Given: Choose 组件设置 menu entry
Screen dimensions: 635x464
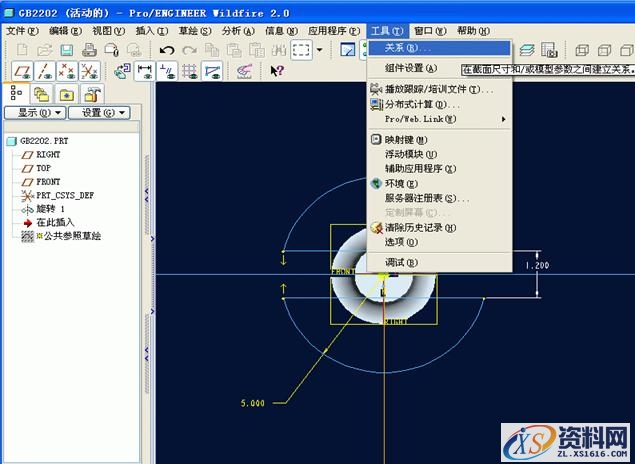Looking at the screenshot, I should click(439, 68).
